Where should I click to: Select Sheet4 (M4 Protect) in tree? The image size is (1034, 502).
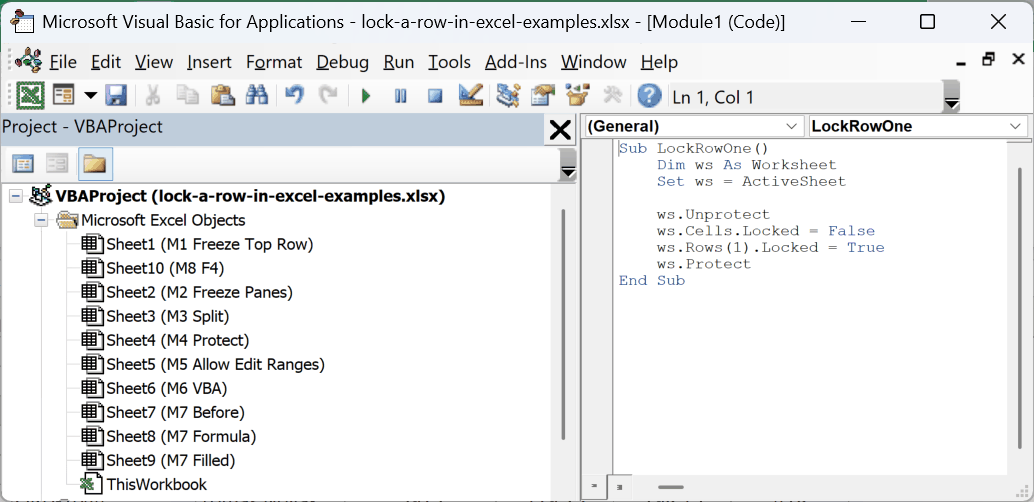tap(177, 340)
